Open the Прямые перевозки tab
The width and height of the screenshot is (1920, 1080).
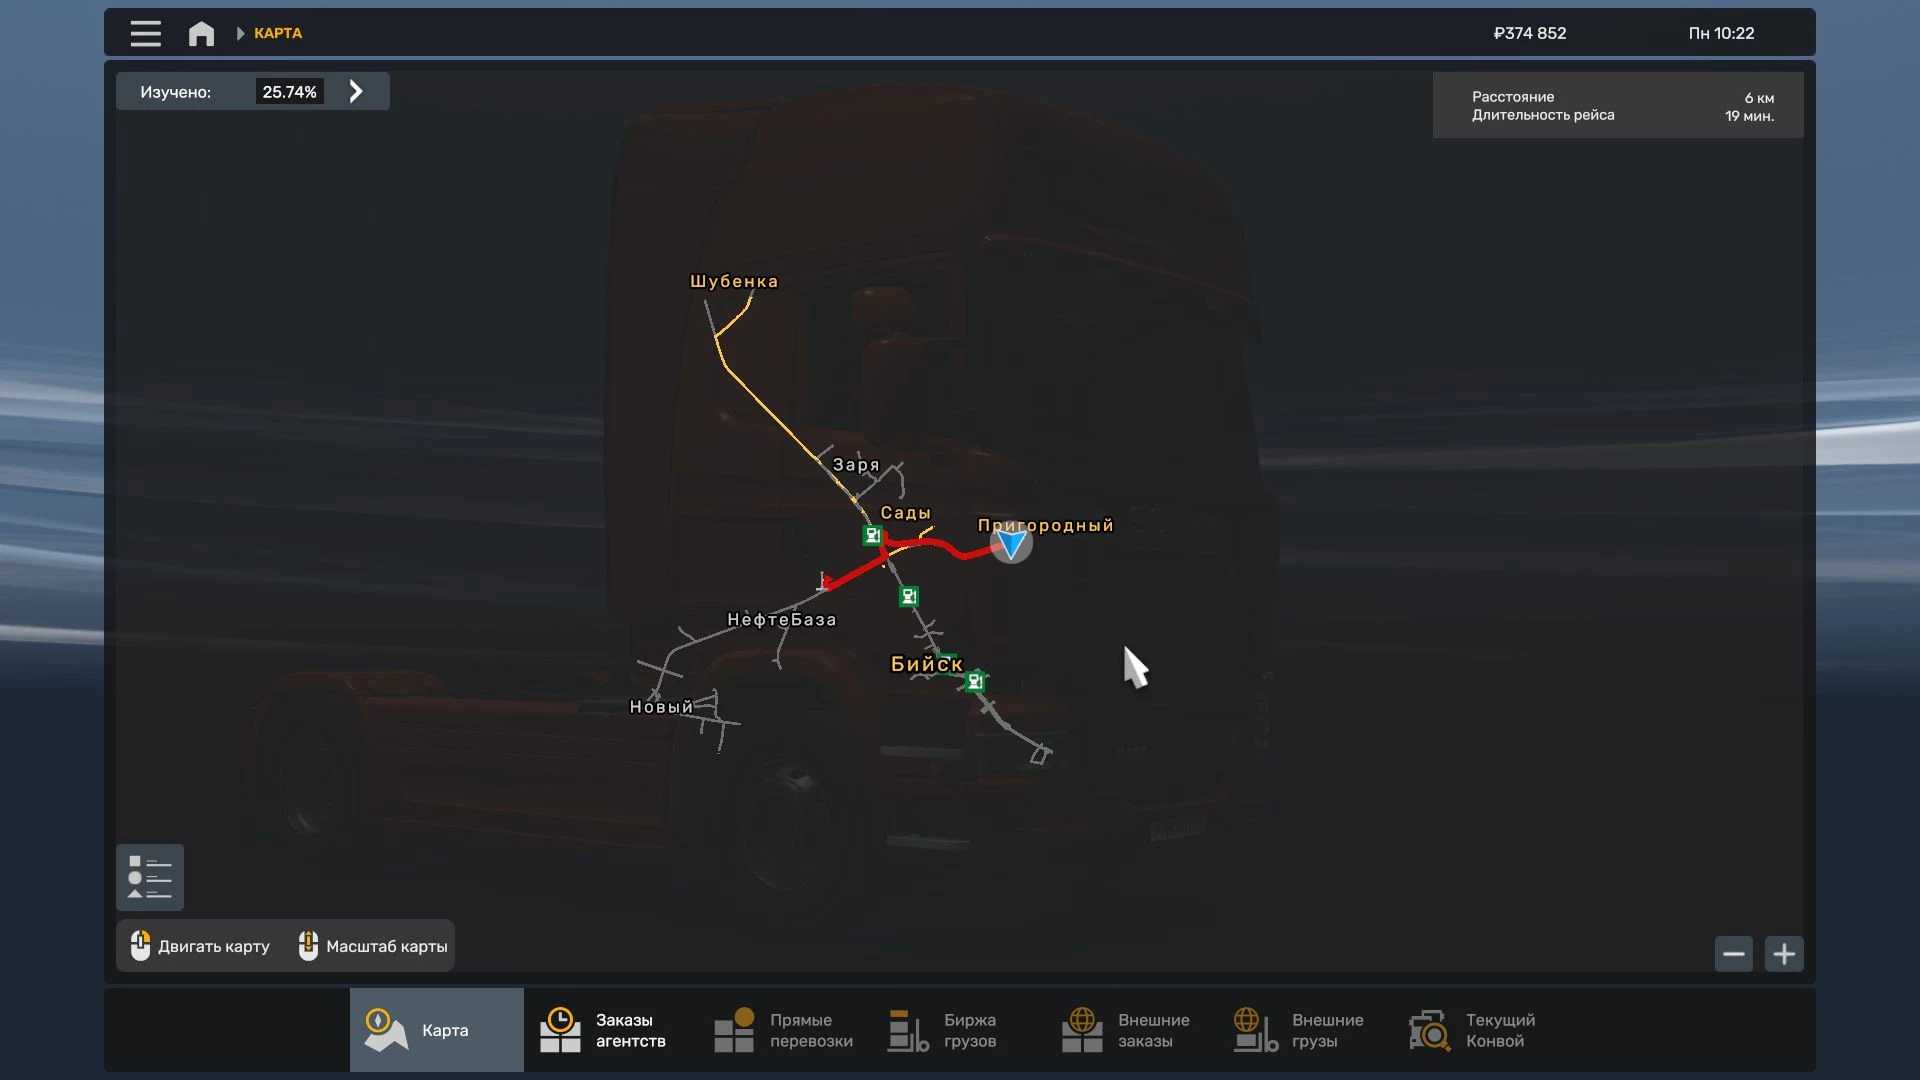(x=784, y=1030)
